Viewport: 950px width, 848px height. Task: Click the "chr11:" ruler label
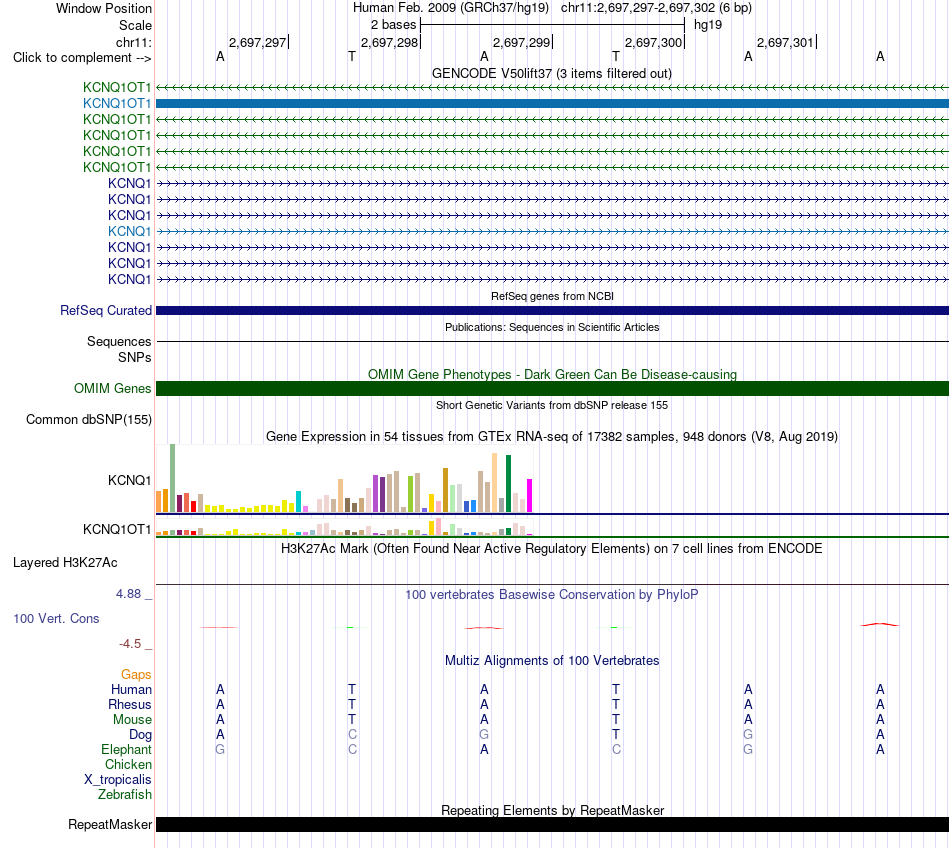(134, 42)
